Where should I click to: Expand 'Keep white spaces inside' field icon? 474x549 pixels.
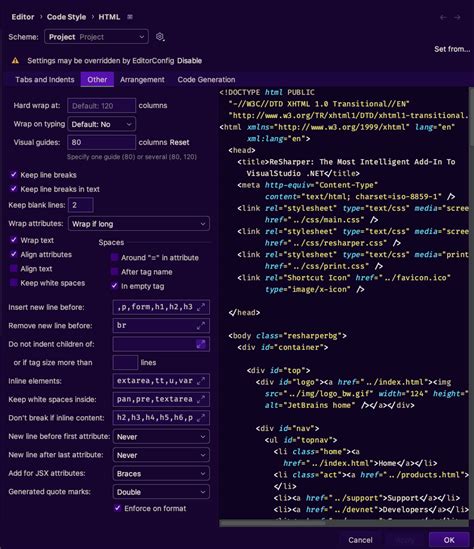(x=201, y=399)
